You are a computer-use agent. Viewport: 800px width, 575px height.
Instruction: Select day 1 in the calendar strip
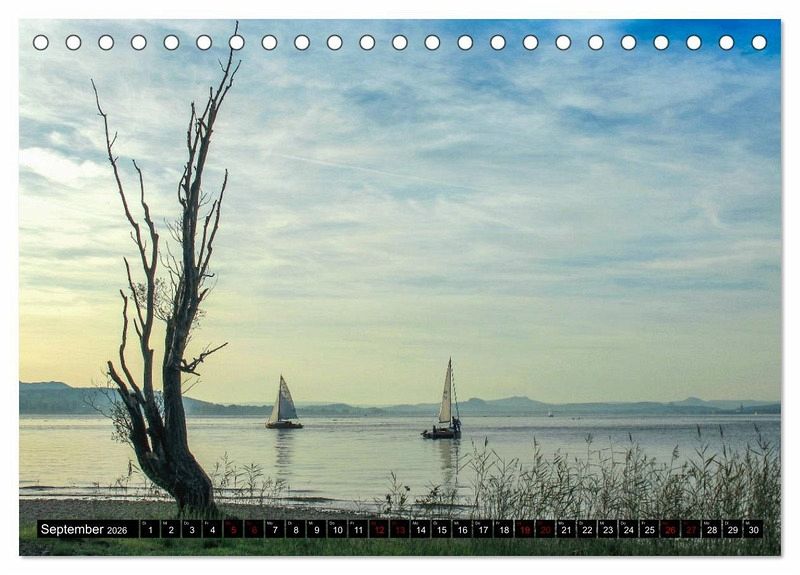click(149, 530)
